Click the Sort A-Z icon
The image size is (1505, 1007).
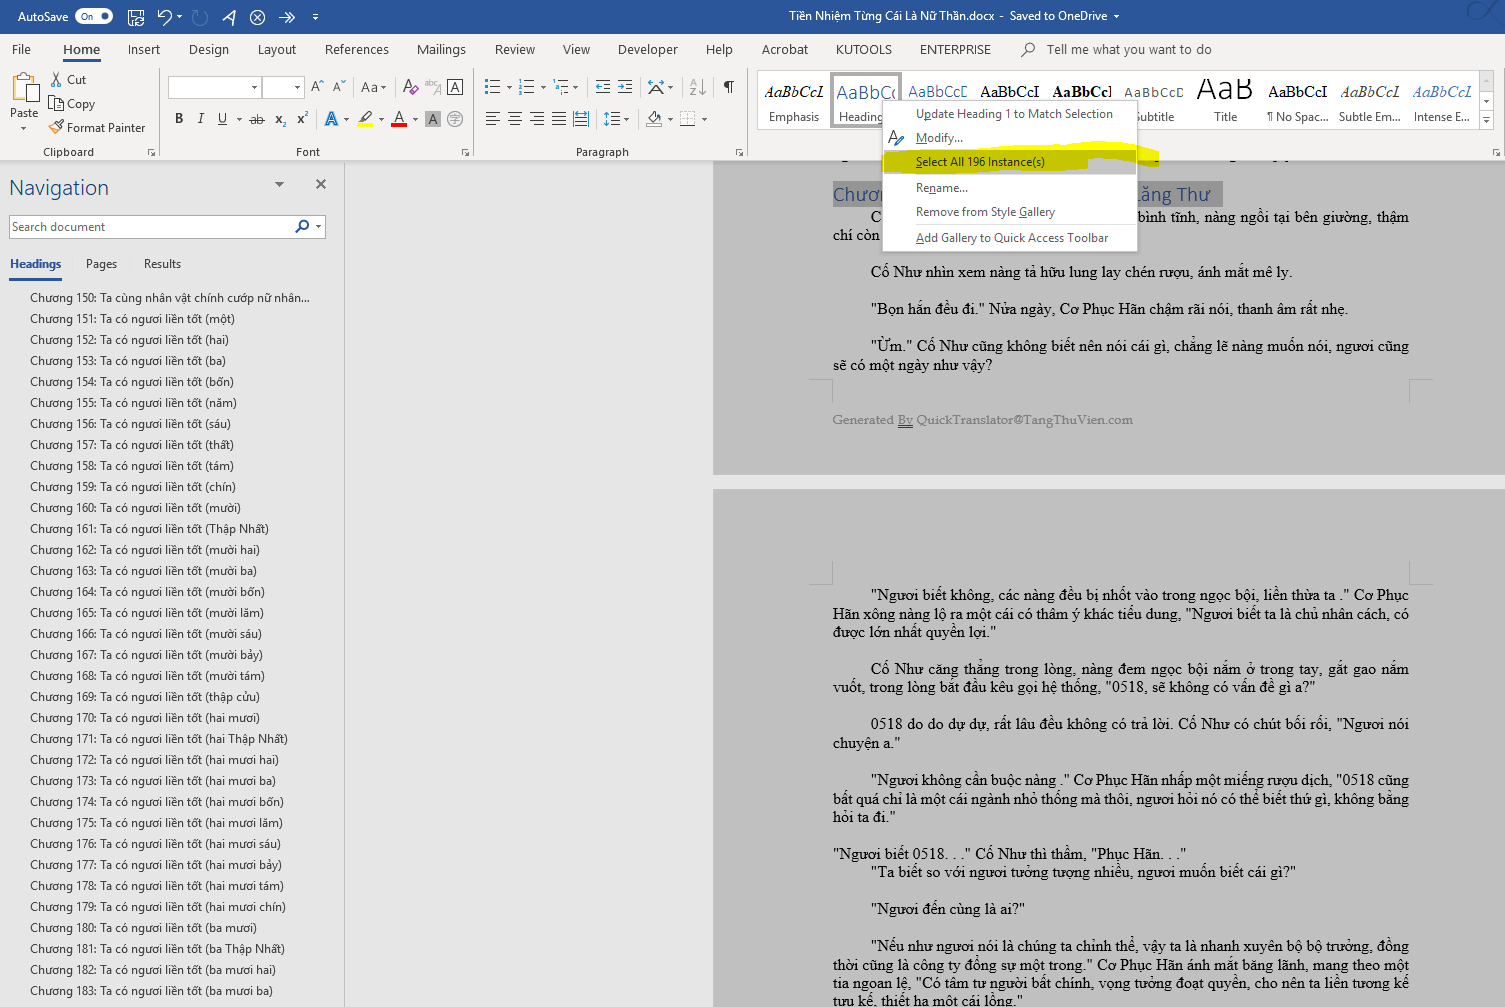click(698, 87)
